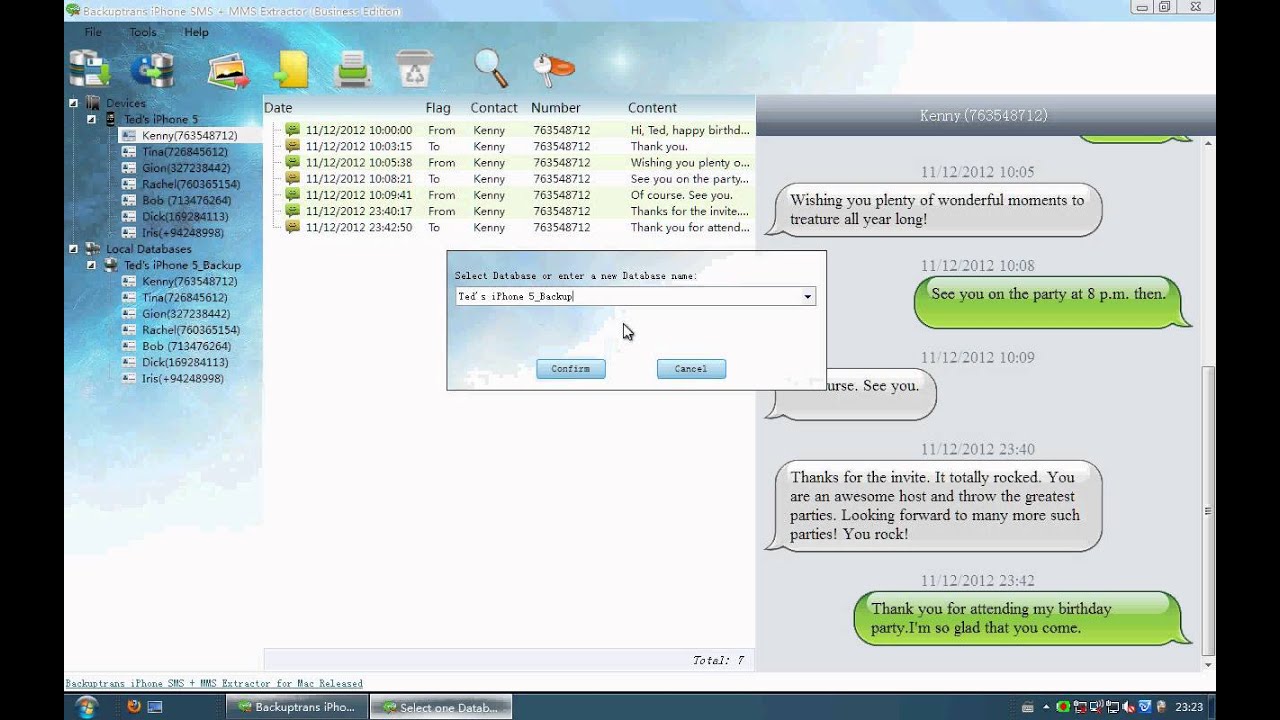Switch to Backuptrans iPhone taskbar window
The image size is (1280, 720).
[296, 706]
